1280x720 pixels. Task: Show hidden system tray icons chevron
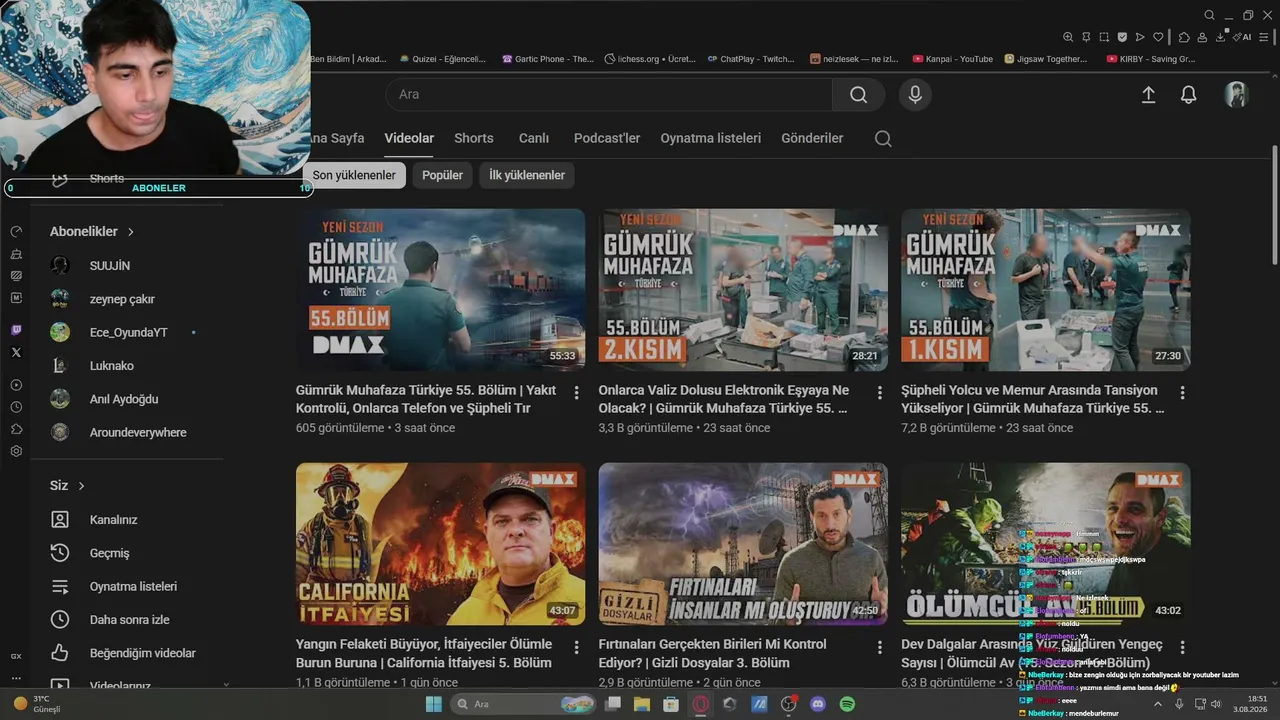click(x=1158, y=704)
